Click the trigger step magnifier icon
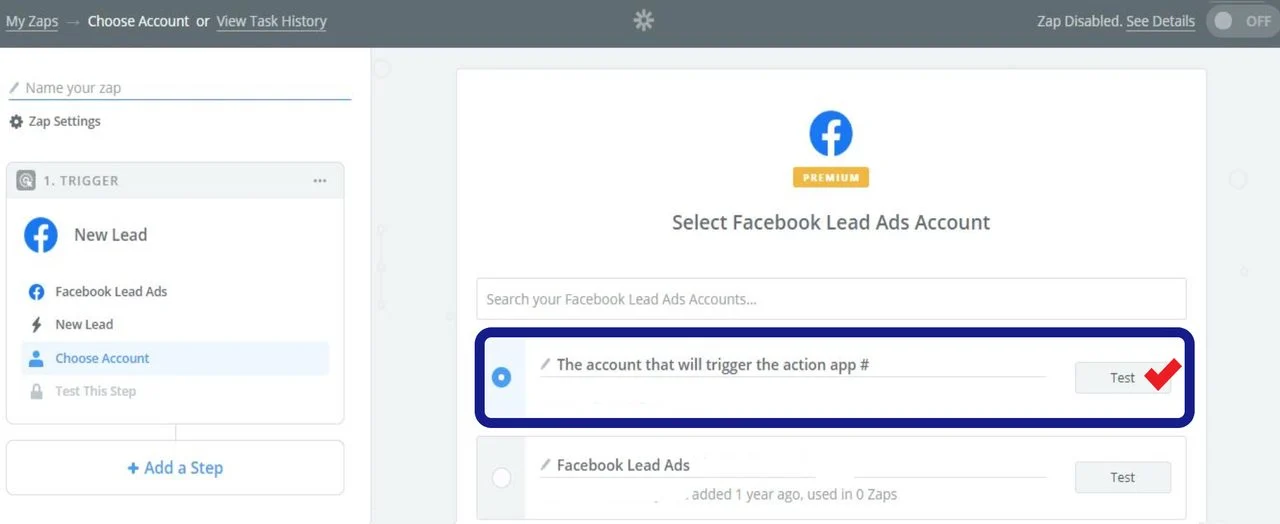Image resolution: width=1280 pixels, height=524 pixels. pos(26,181)
